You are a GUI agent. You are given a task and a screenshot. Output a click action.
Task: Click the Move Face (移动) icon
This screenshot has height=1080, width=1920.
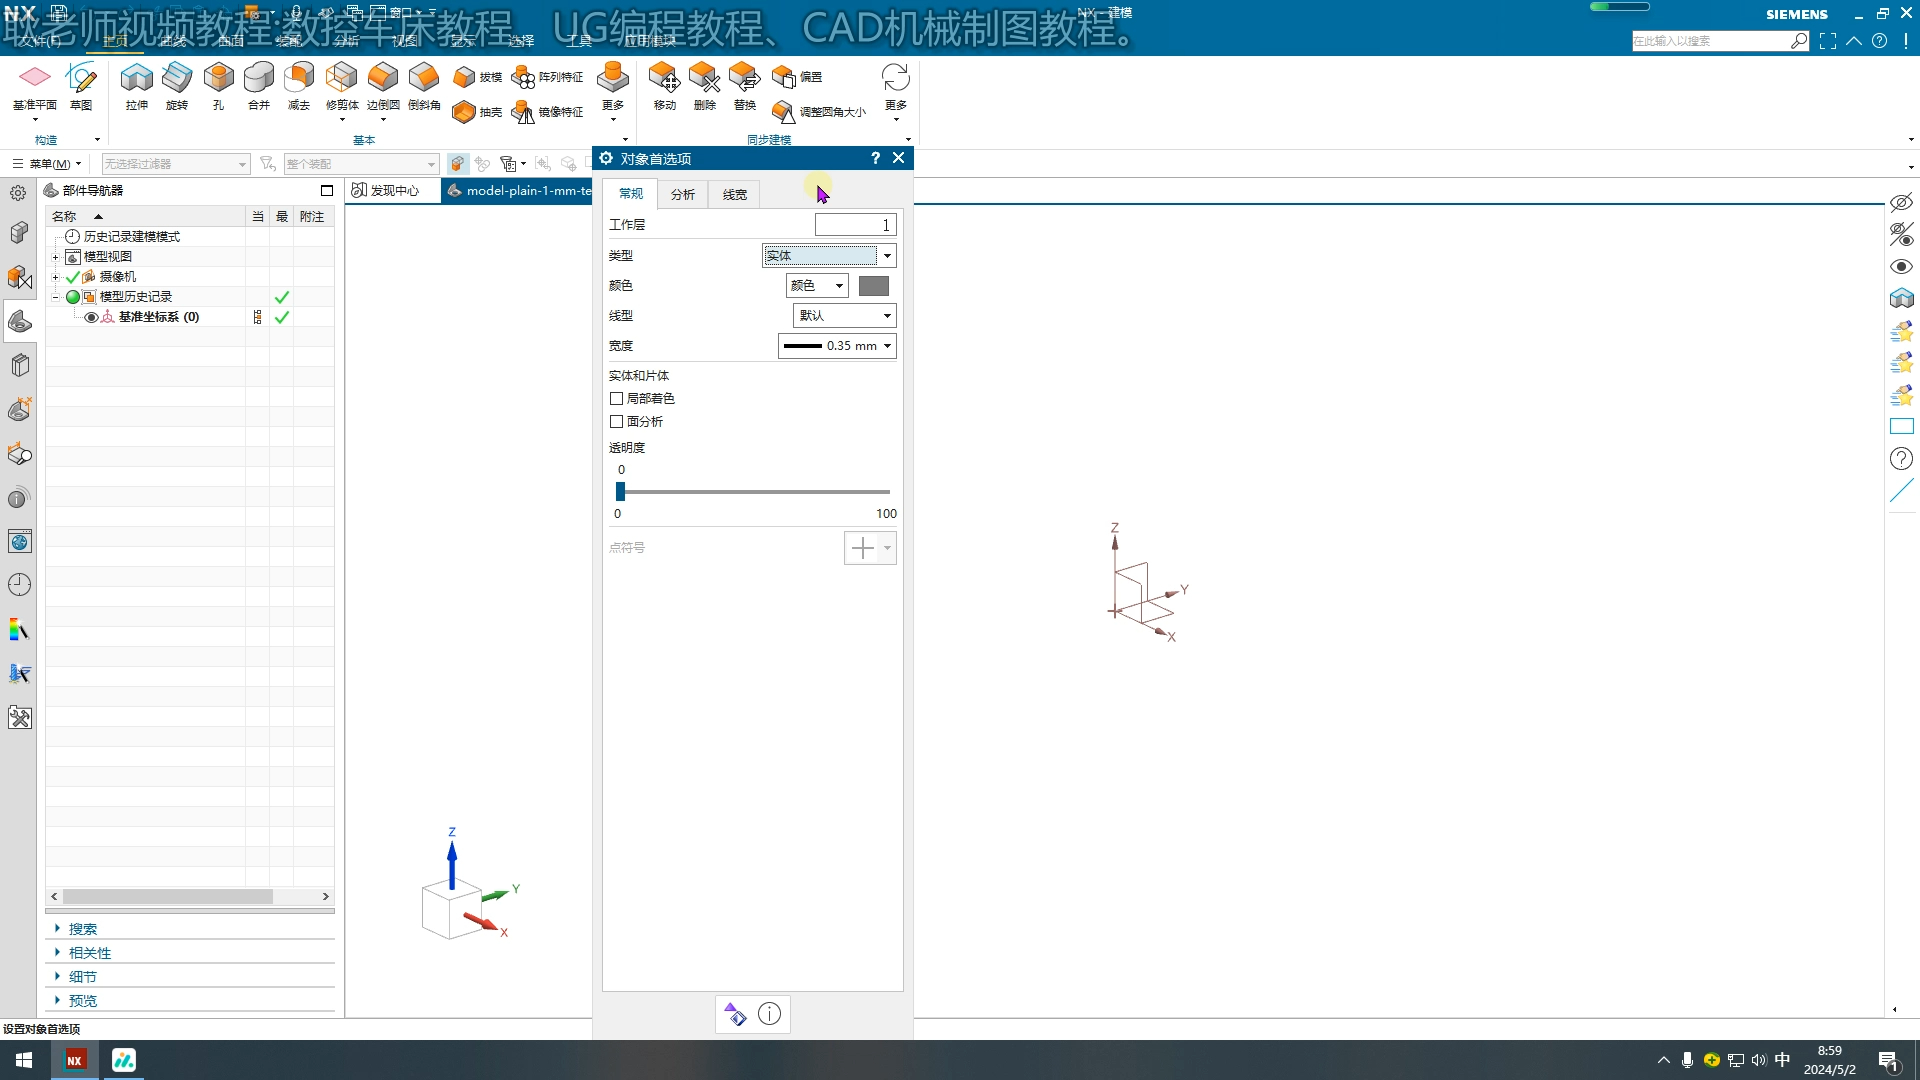pos(664,79)
